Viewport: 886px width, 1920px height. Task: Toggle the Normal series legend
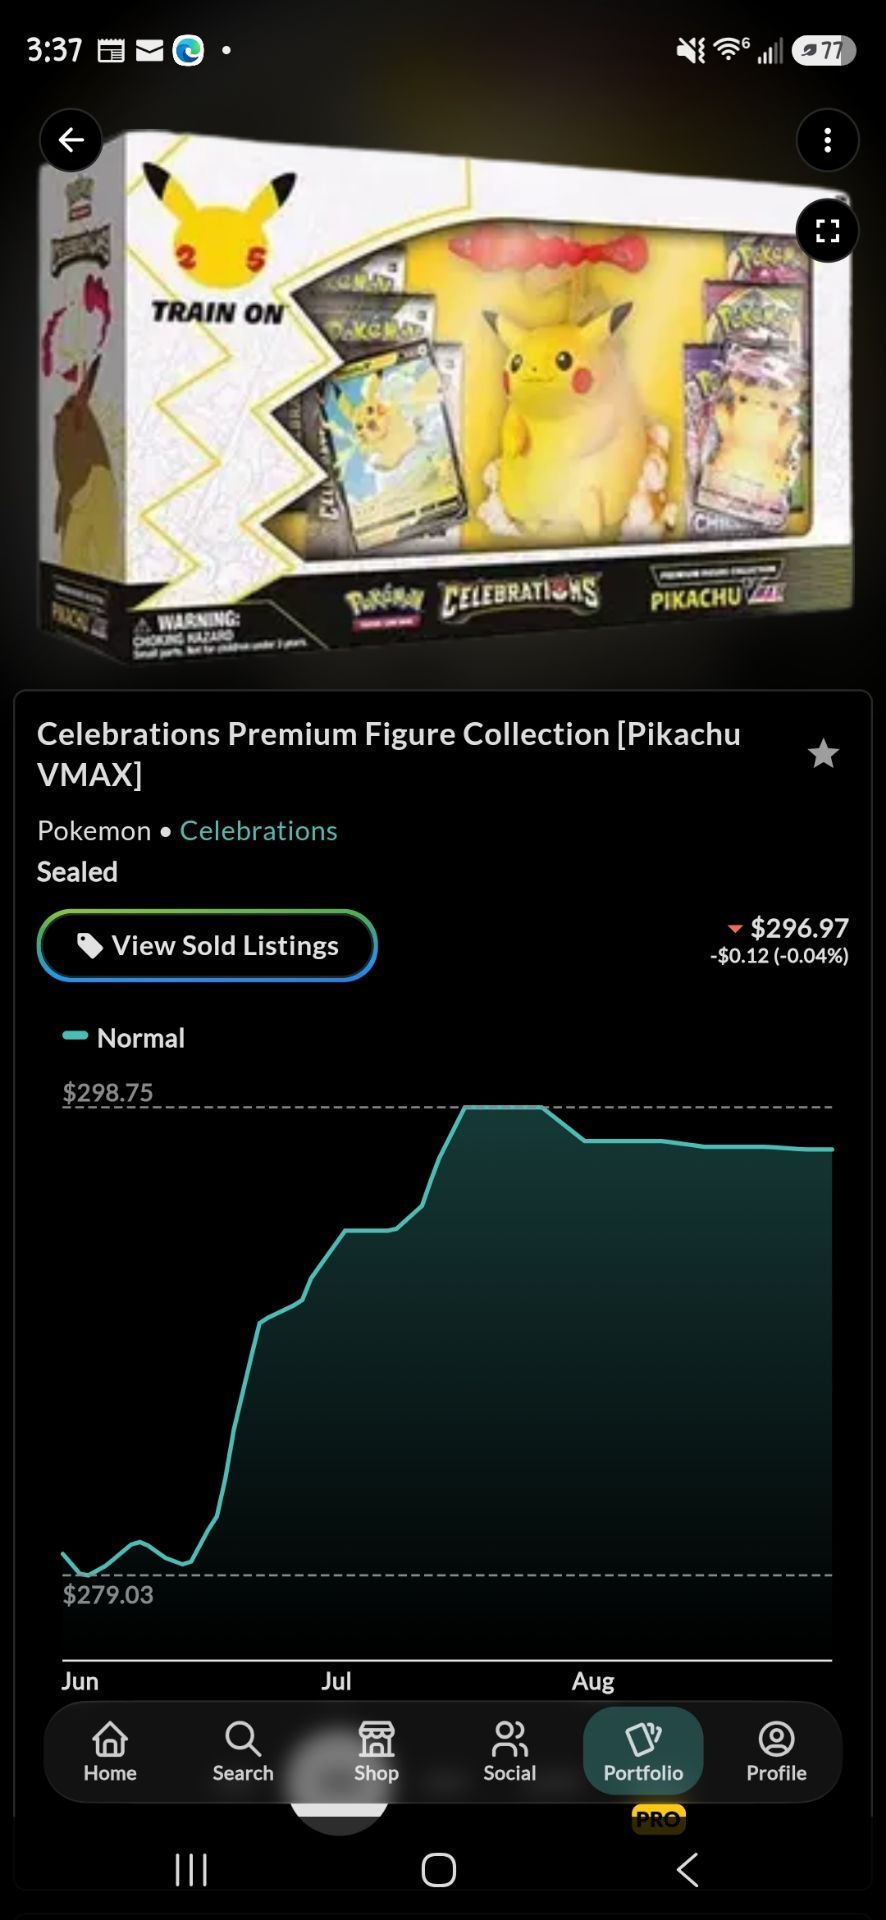pyautogui.click(x=123, y=1038)
